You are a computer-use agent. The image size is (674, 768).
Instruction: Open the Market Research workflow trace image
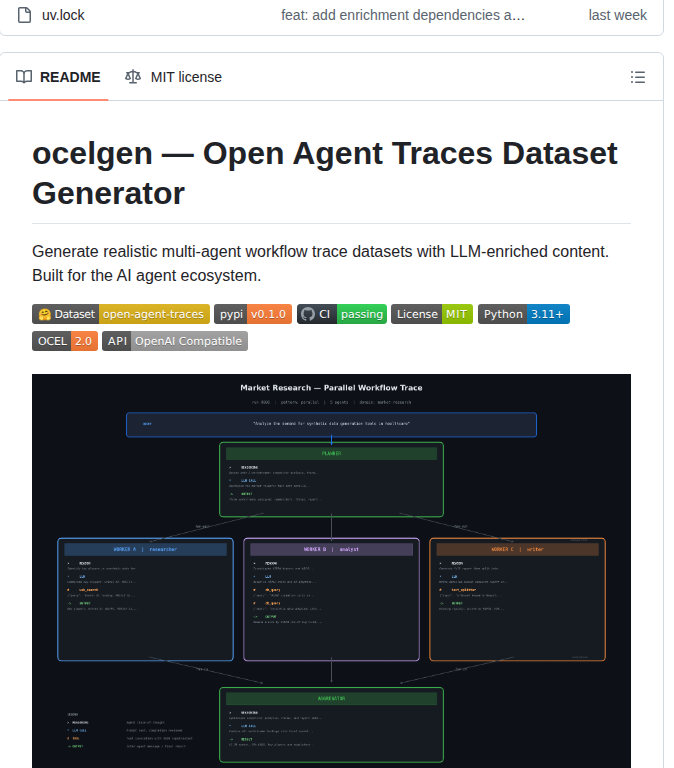pos(331,571)
